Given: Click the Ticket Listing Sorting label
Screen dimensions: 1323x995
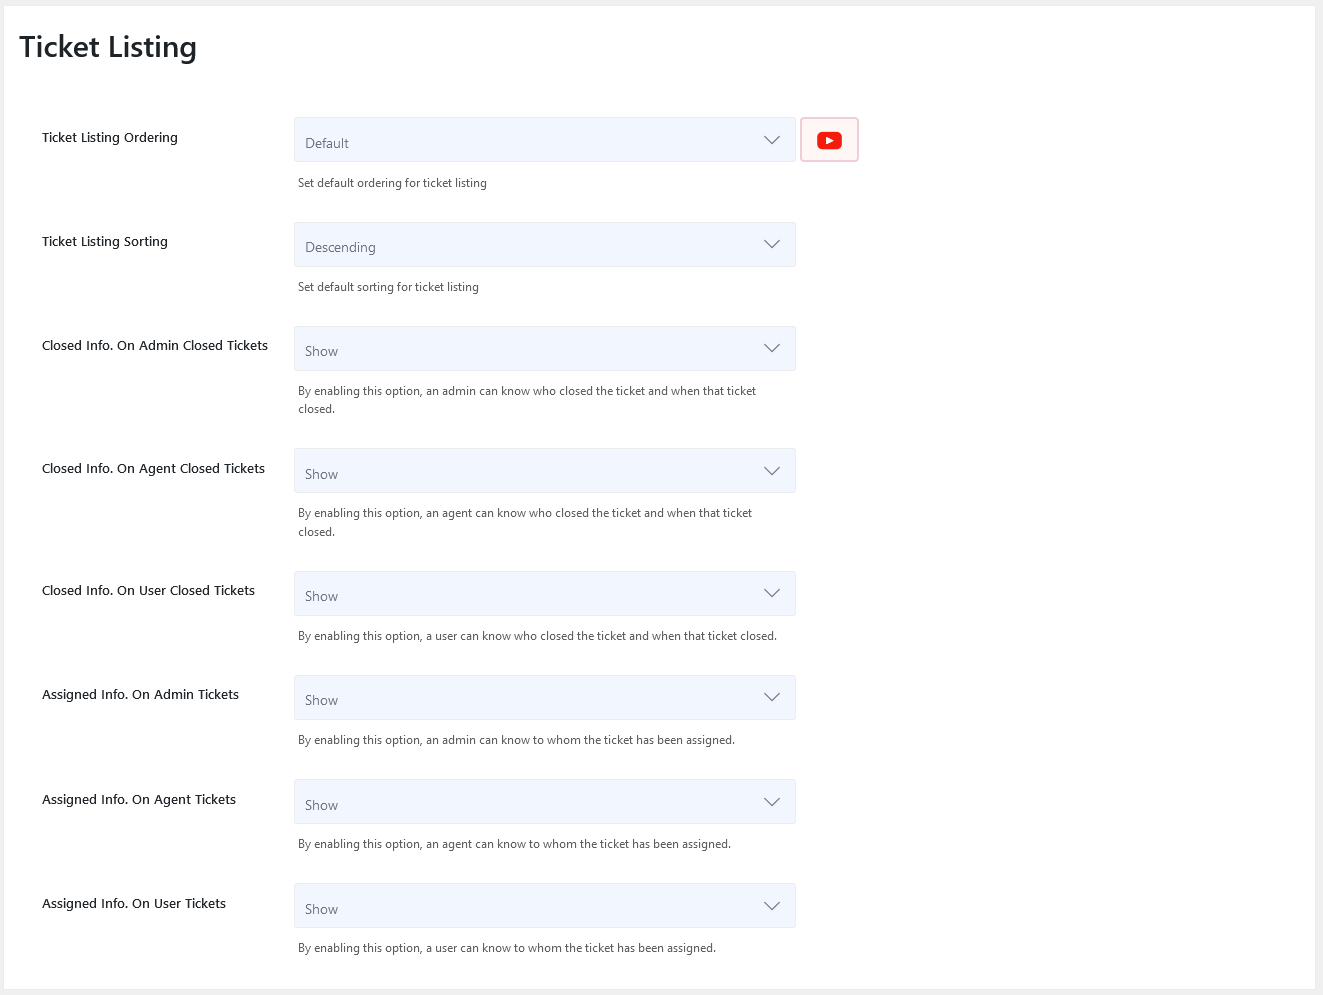Looking at the screenshot, I should (105, 242).
